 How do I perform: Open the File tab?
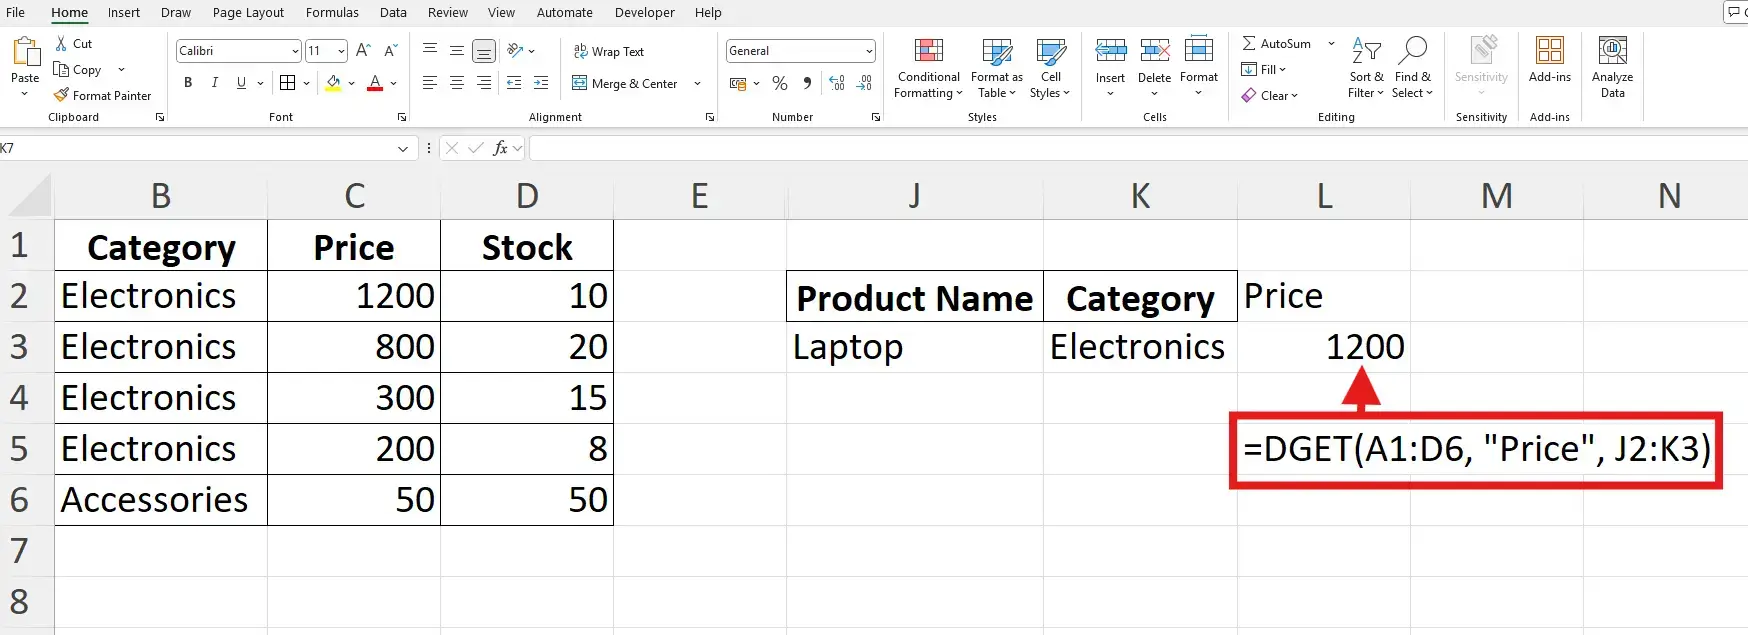[16, 13]
